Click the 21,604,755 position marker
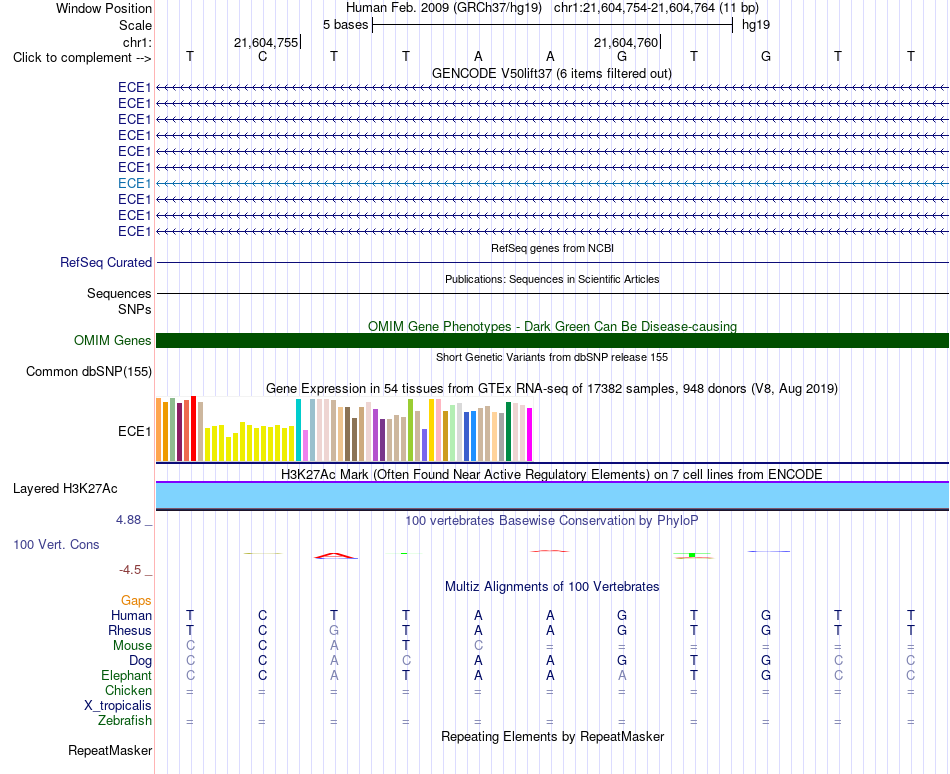The image size is (950, 774). click(266, 42)
